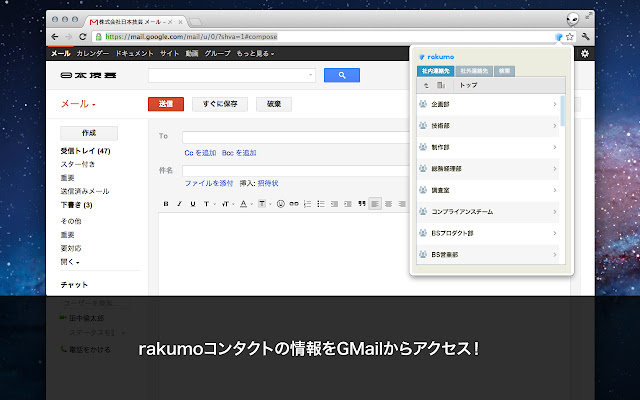Click the blue search button
The height and width of the screenshot is (400, 640).
pyautogui.click(x=342, y=75)
